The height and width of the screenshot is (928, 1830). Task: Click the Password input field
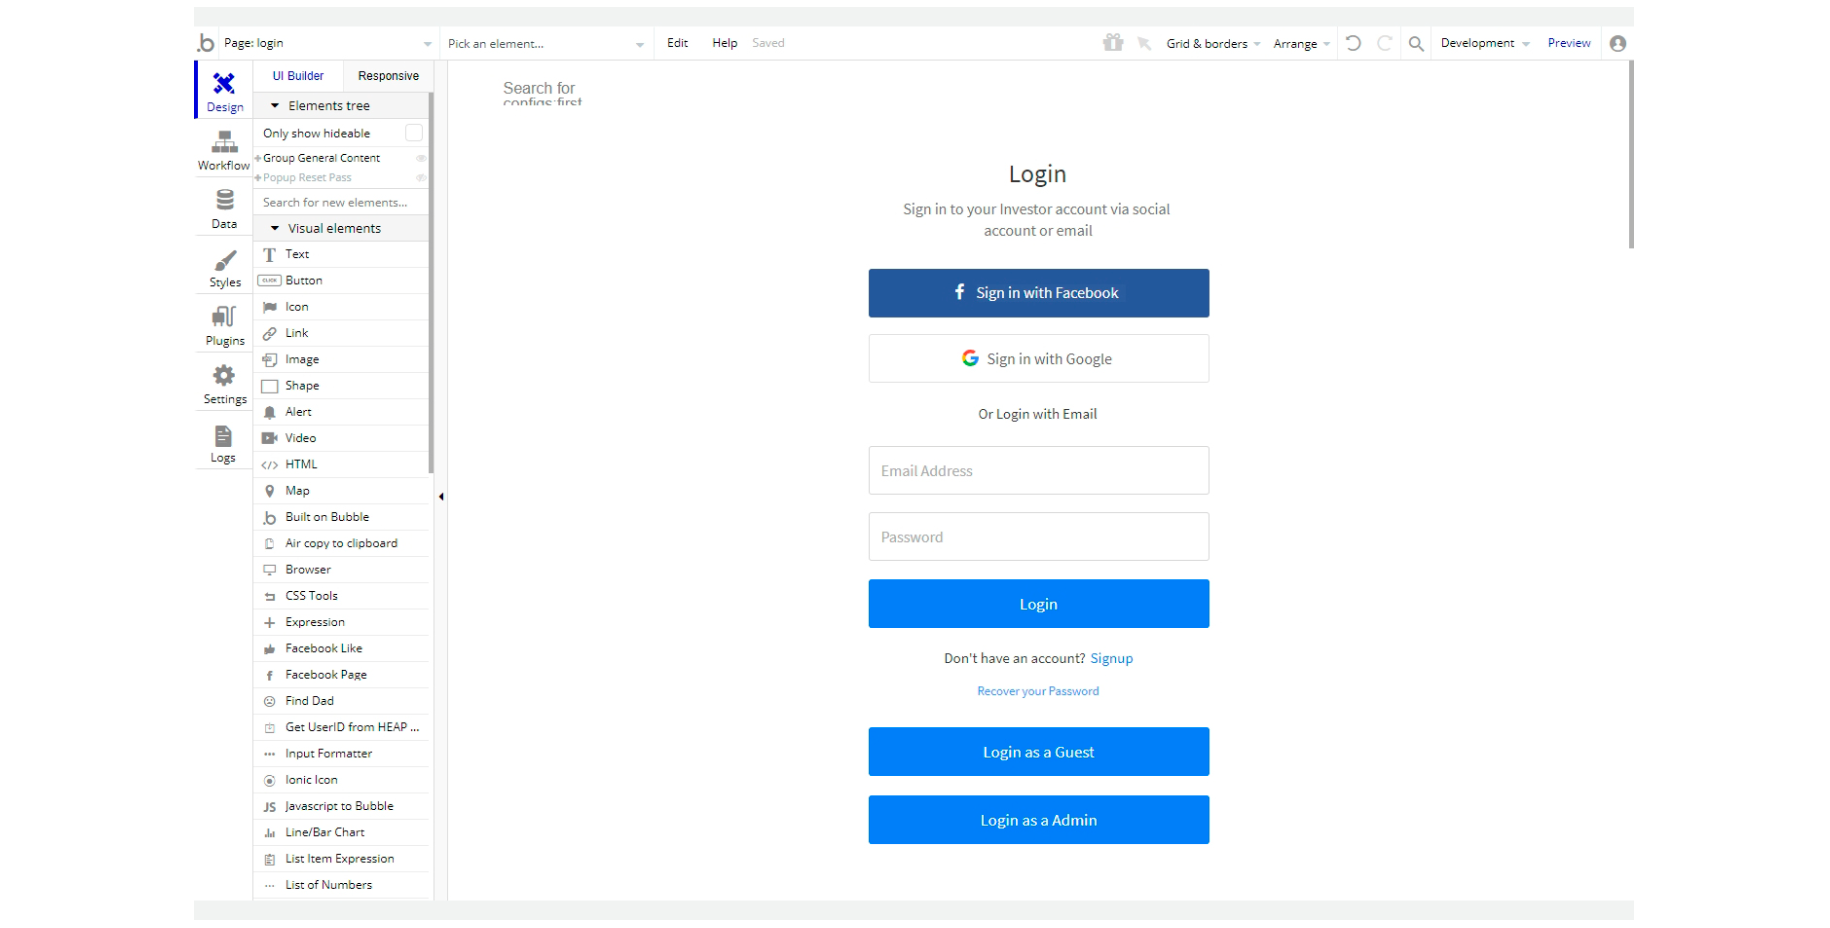[x=1038, y=537]
